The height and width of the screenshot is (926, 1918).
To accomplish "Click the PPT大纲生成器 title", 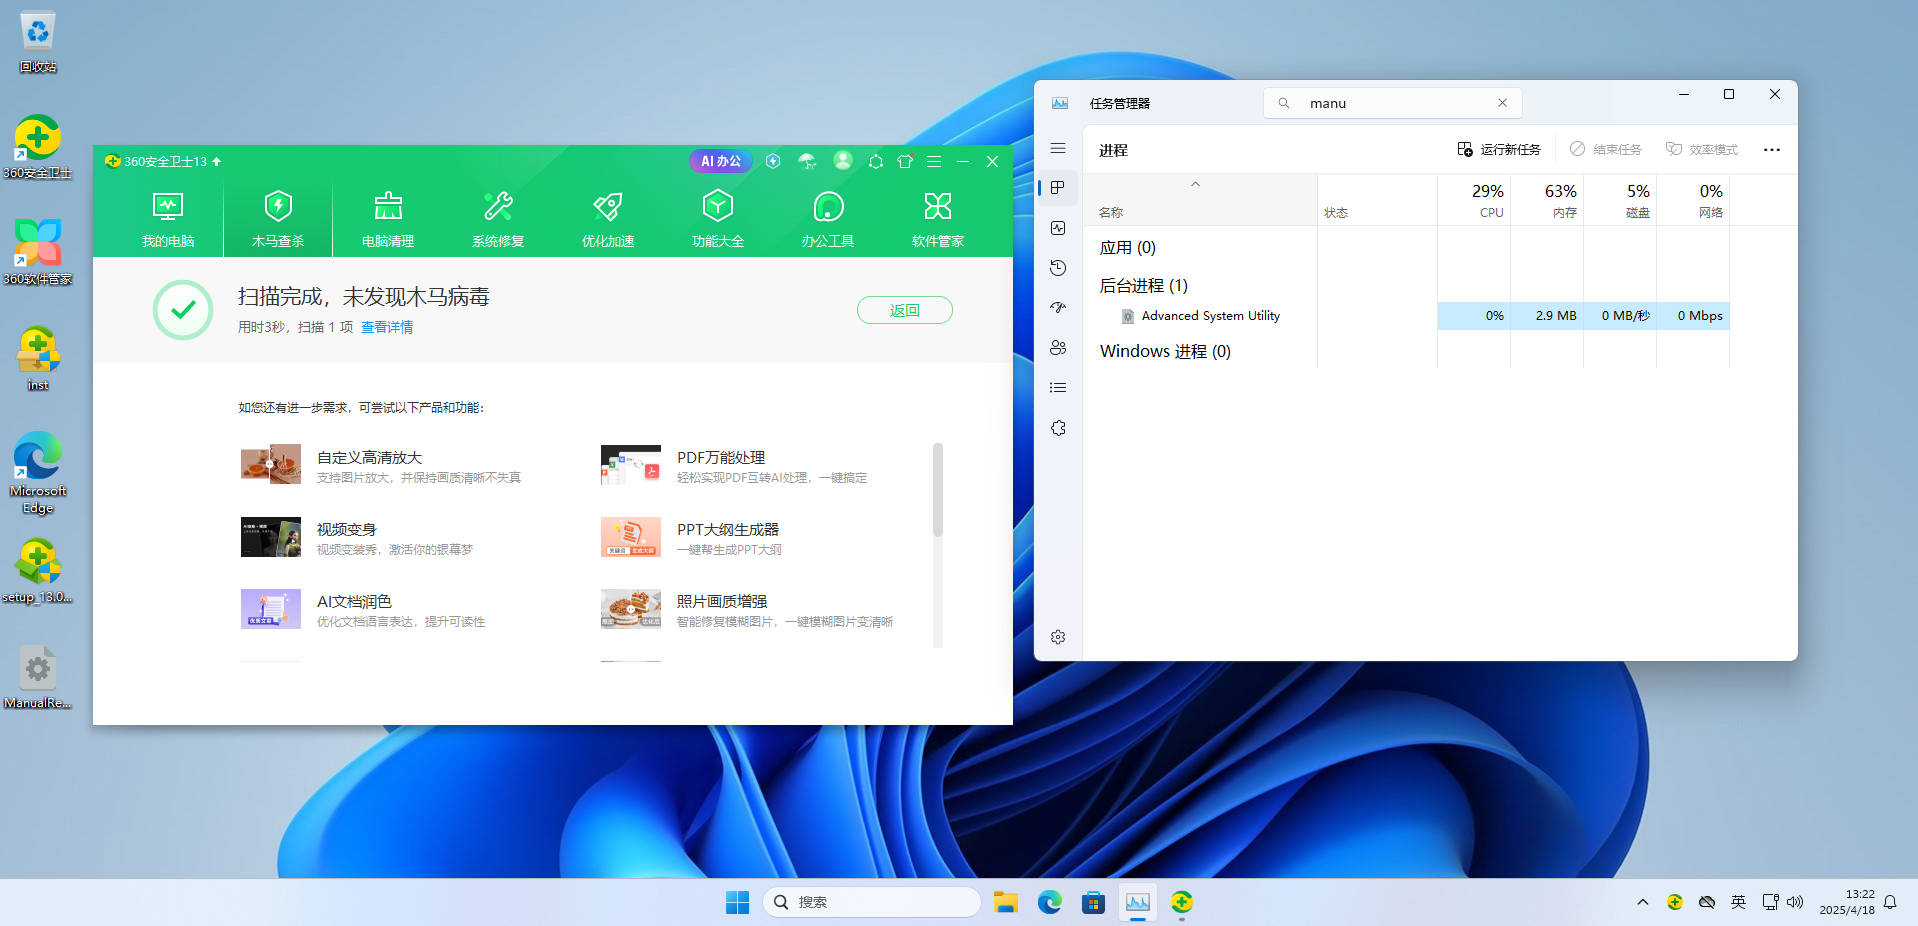I will click(x=728, y=529).
